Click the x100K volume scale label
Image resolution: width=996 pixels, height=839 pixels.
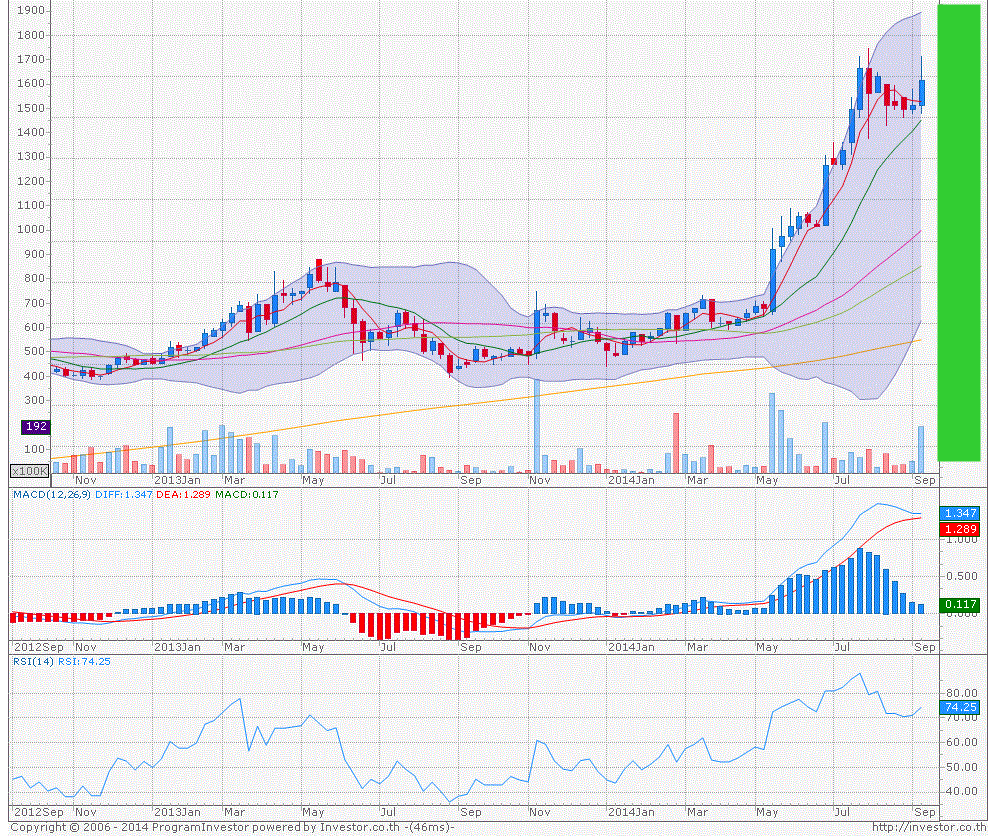(x=29, y=471)
